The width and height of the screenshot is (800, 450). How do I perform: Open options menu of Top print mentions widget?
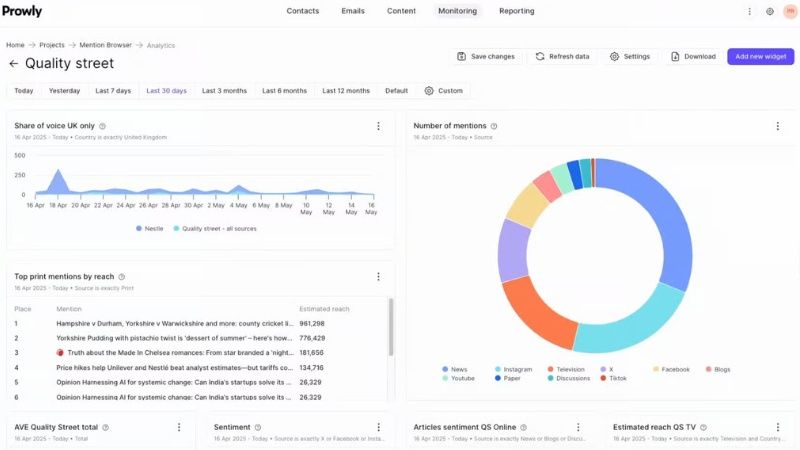click(x=378, y=277)
